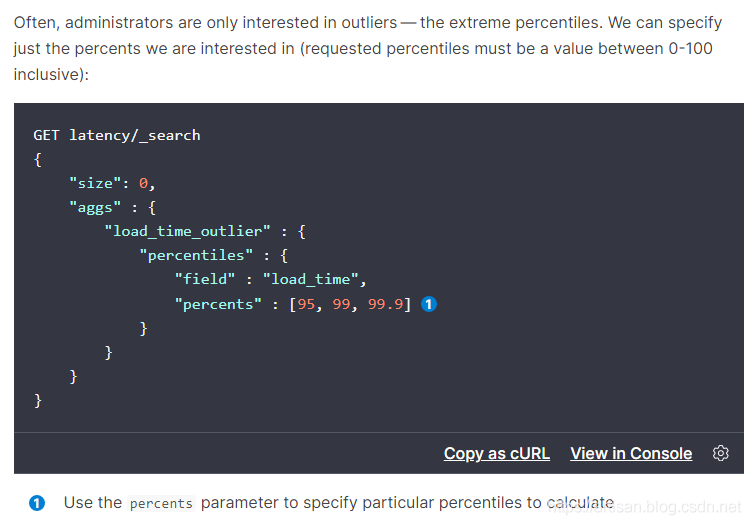
Task: Click the inline "percents" code term in footnote
Action: pyautogui.click(x=161, y=503)
